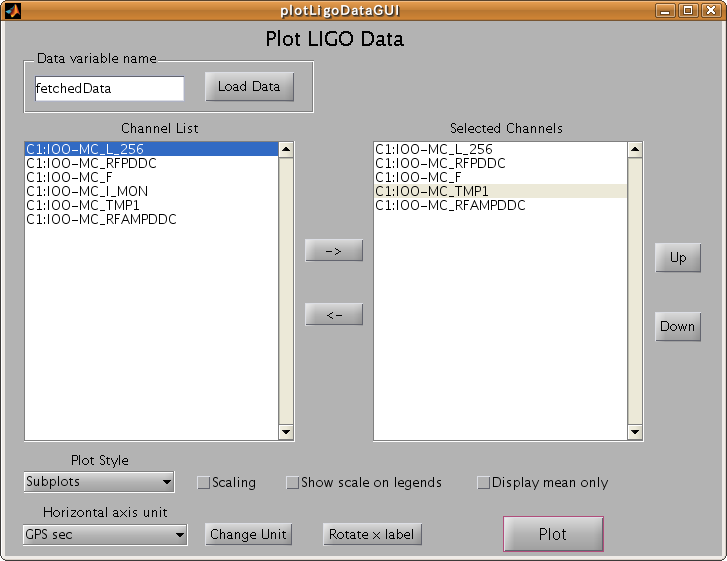This screenshot has width=727, height=561.
Task: Minimize the plotLigoDataGUI window
Action: (665, 10)
